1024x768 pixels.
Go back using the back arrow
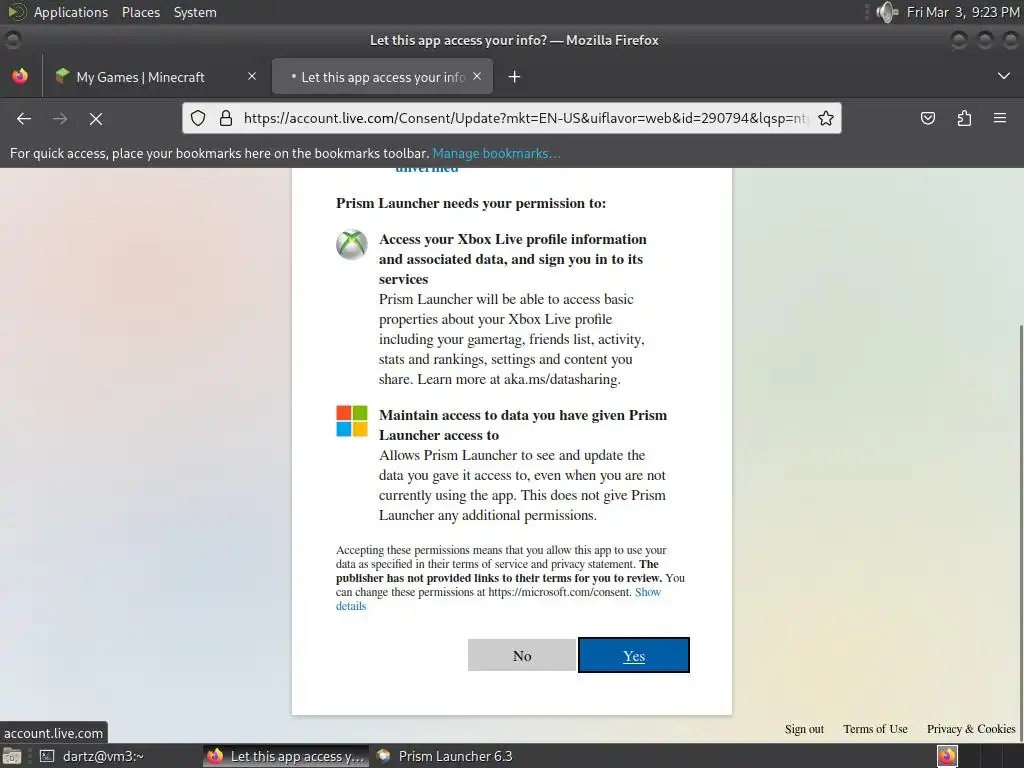point(24,119)
